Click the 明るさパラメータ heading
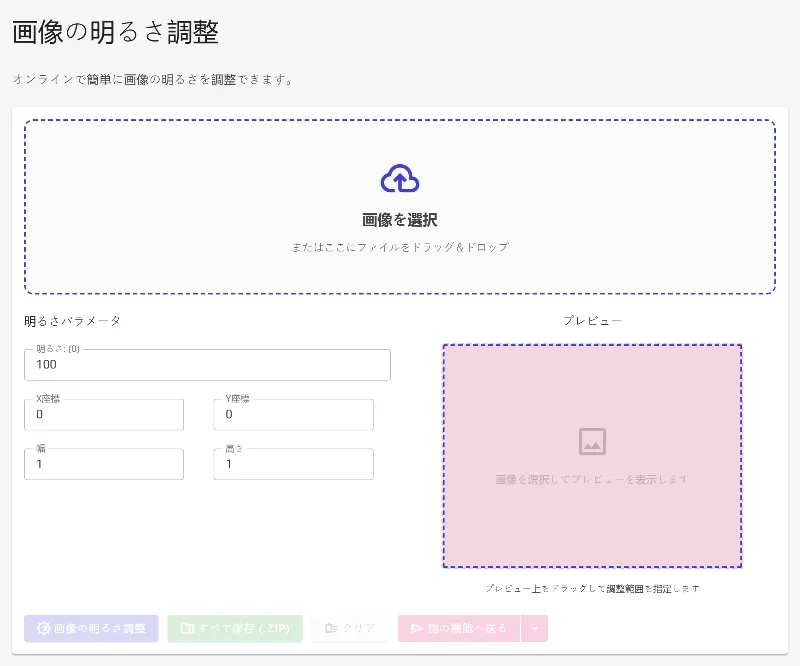The image size is (800, 666). tap(72, 321)
